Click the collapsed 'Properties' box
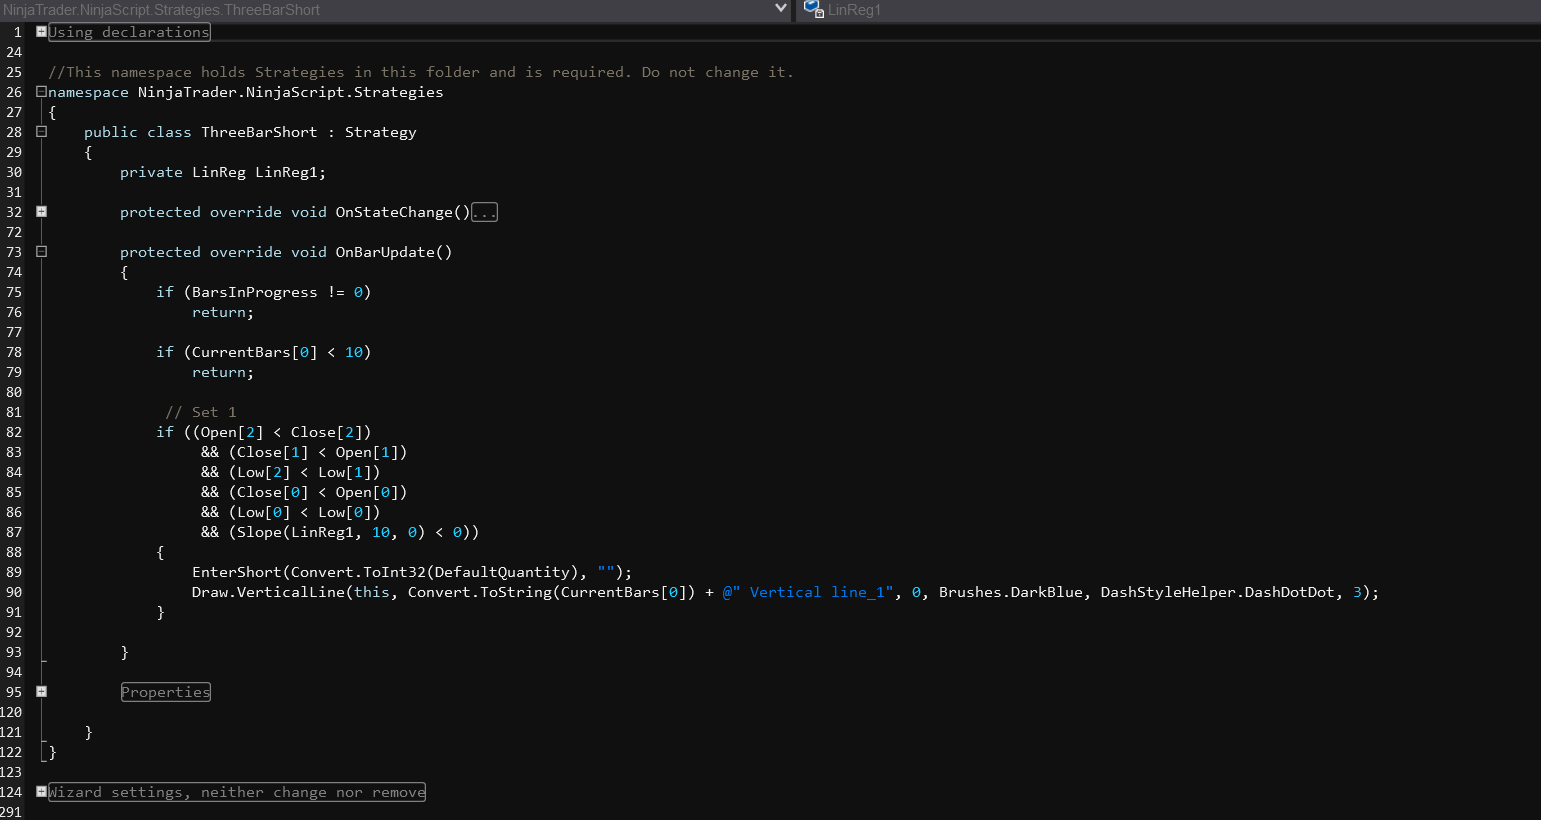This screenshot has height=820, width=1541. point(166,692)
